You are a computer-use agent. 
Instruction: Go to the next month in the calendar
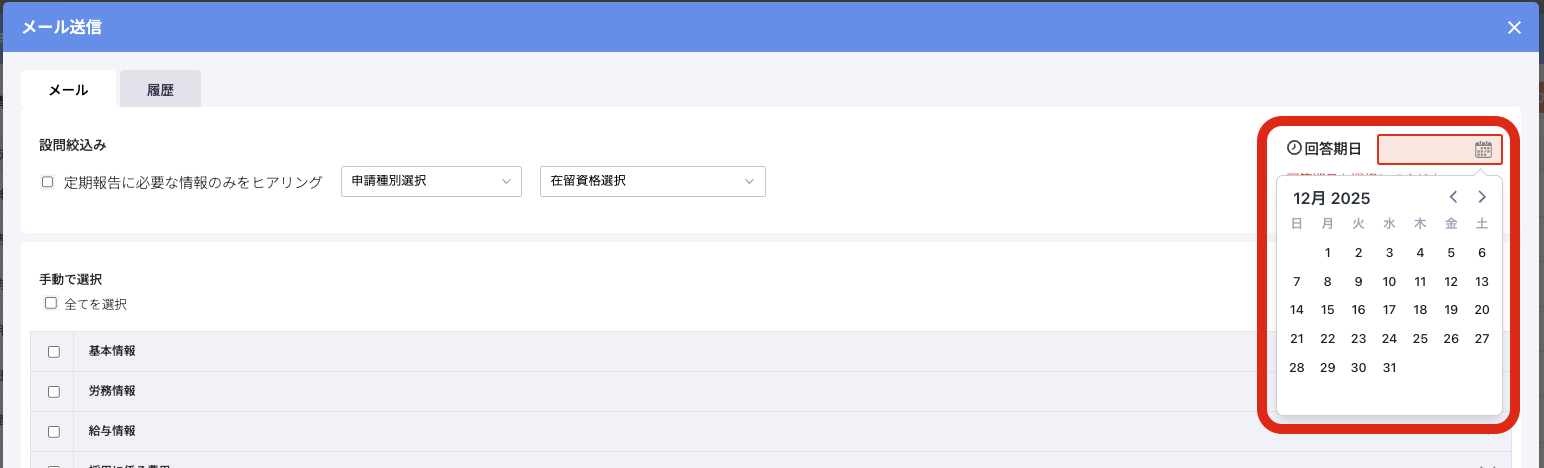coord(1482,197)
